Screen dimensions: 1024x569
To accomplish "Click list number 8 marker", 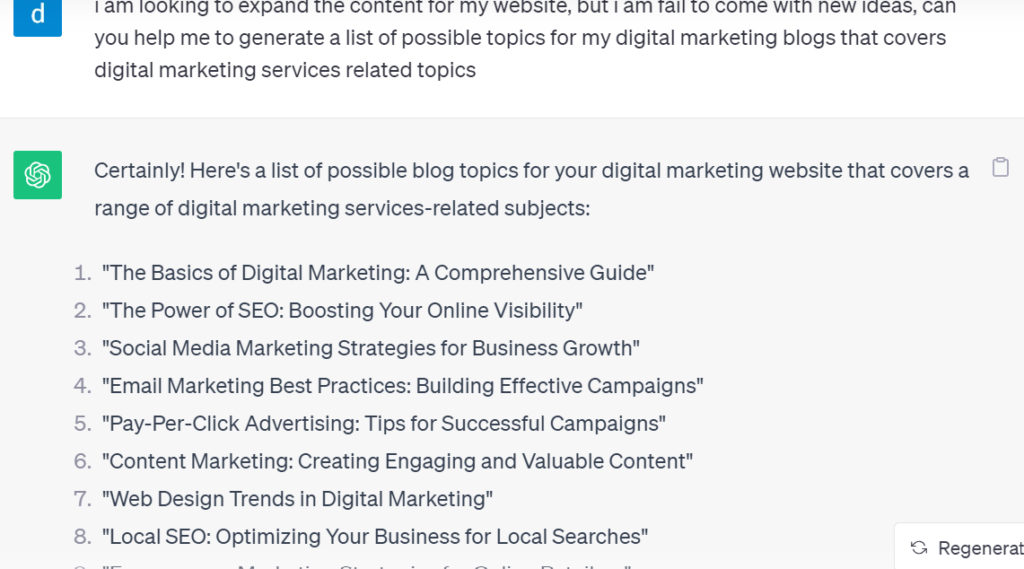I will tap(82, 537).
